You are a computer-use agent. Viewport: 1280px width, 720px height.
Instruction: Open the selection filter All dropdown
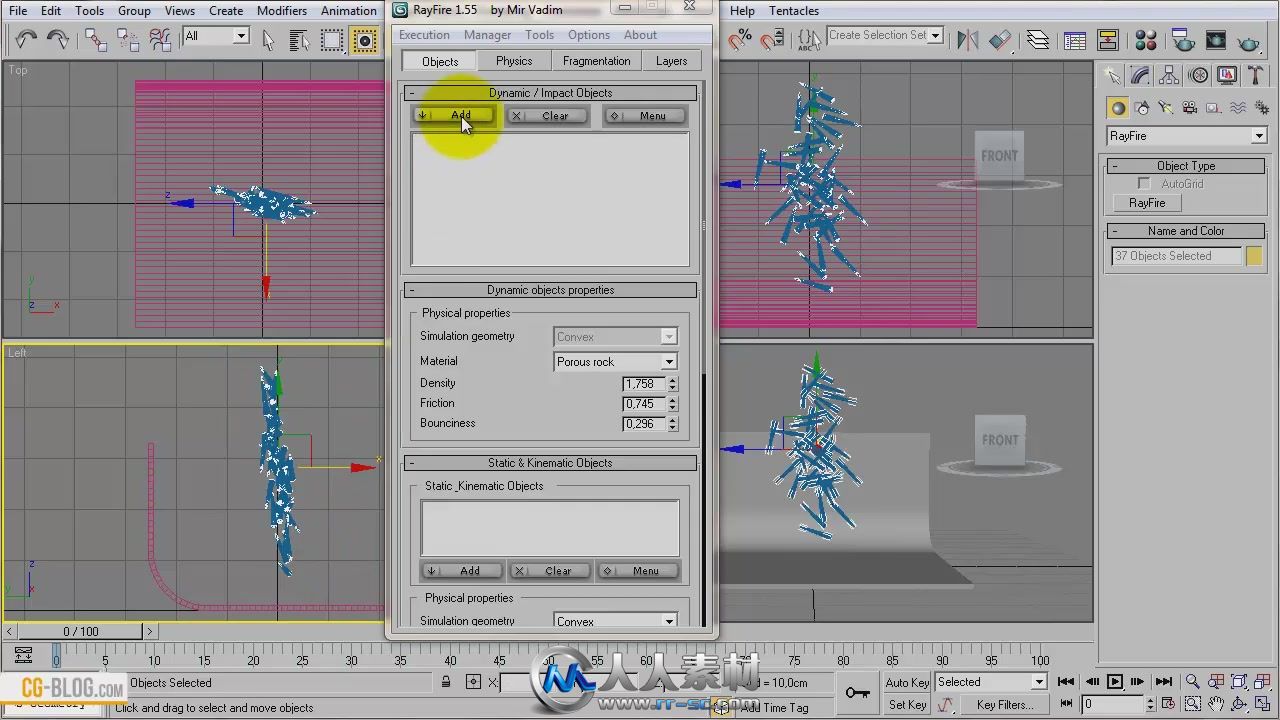point(215,36)
